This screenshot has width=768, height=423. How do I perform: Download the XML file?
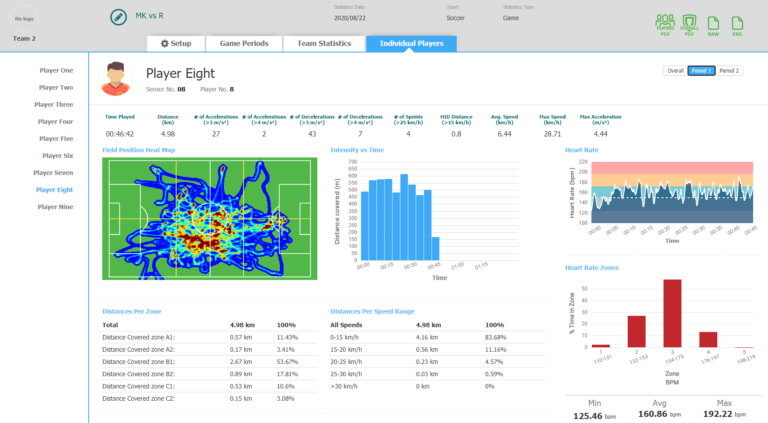click(737, 25)
